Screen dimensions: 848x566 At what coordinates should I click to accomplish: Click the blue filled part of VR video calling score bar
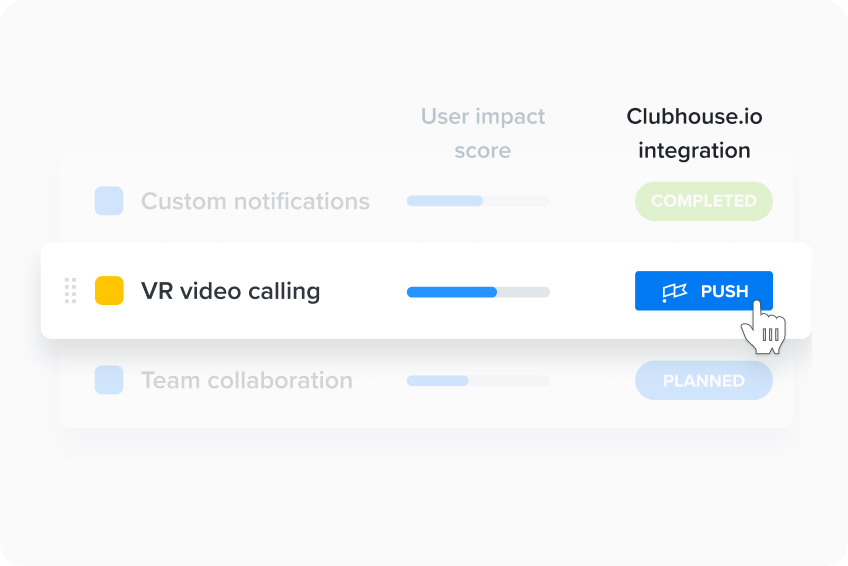tap(452, 292)
